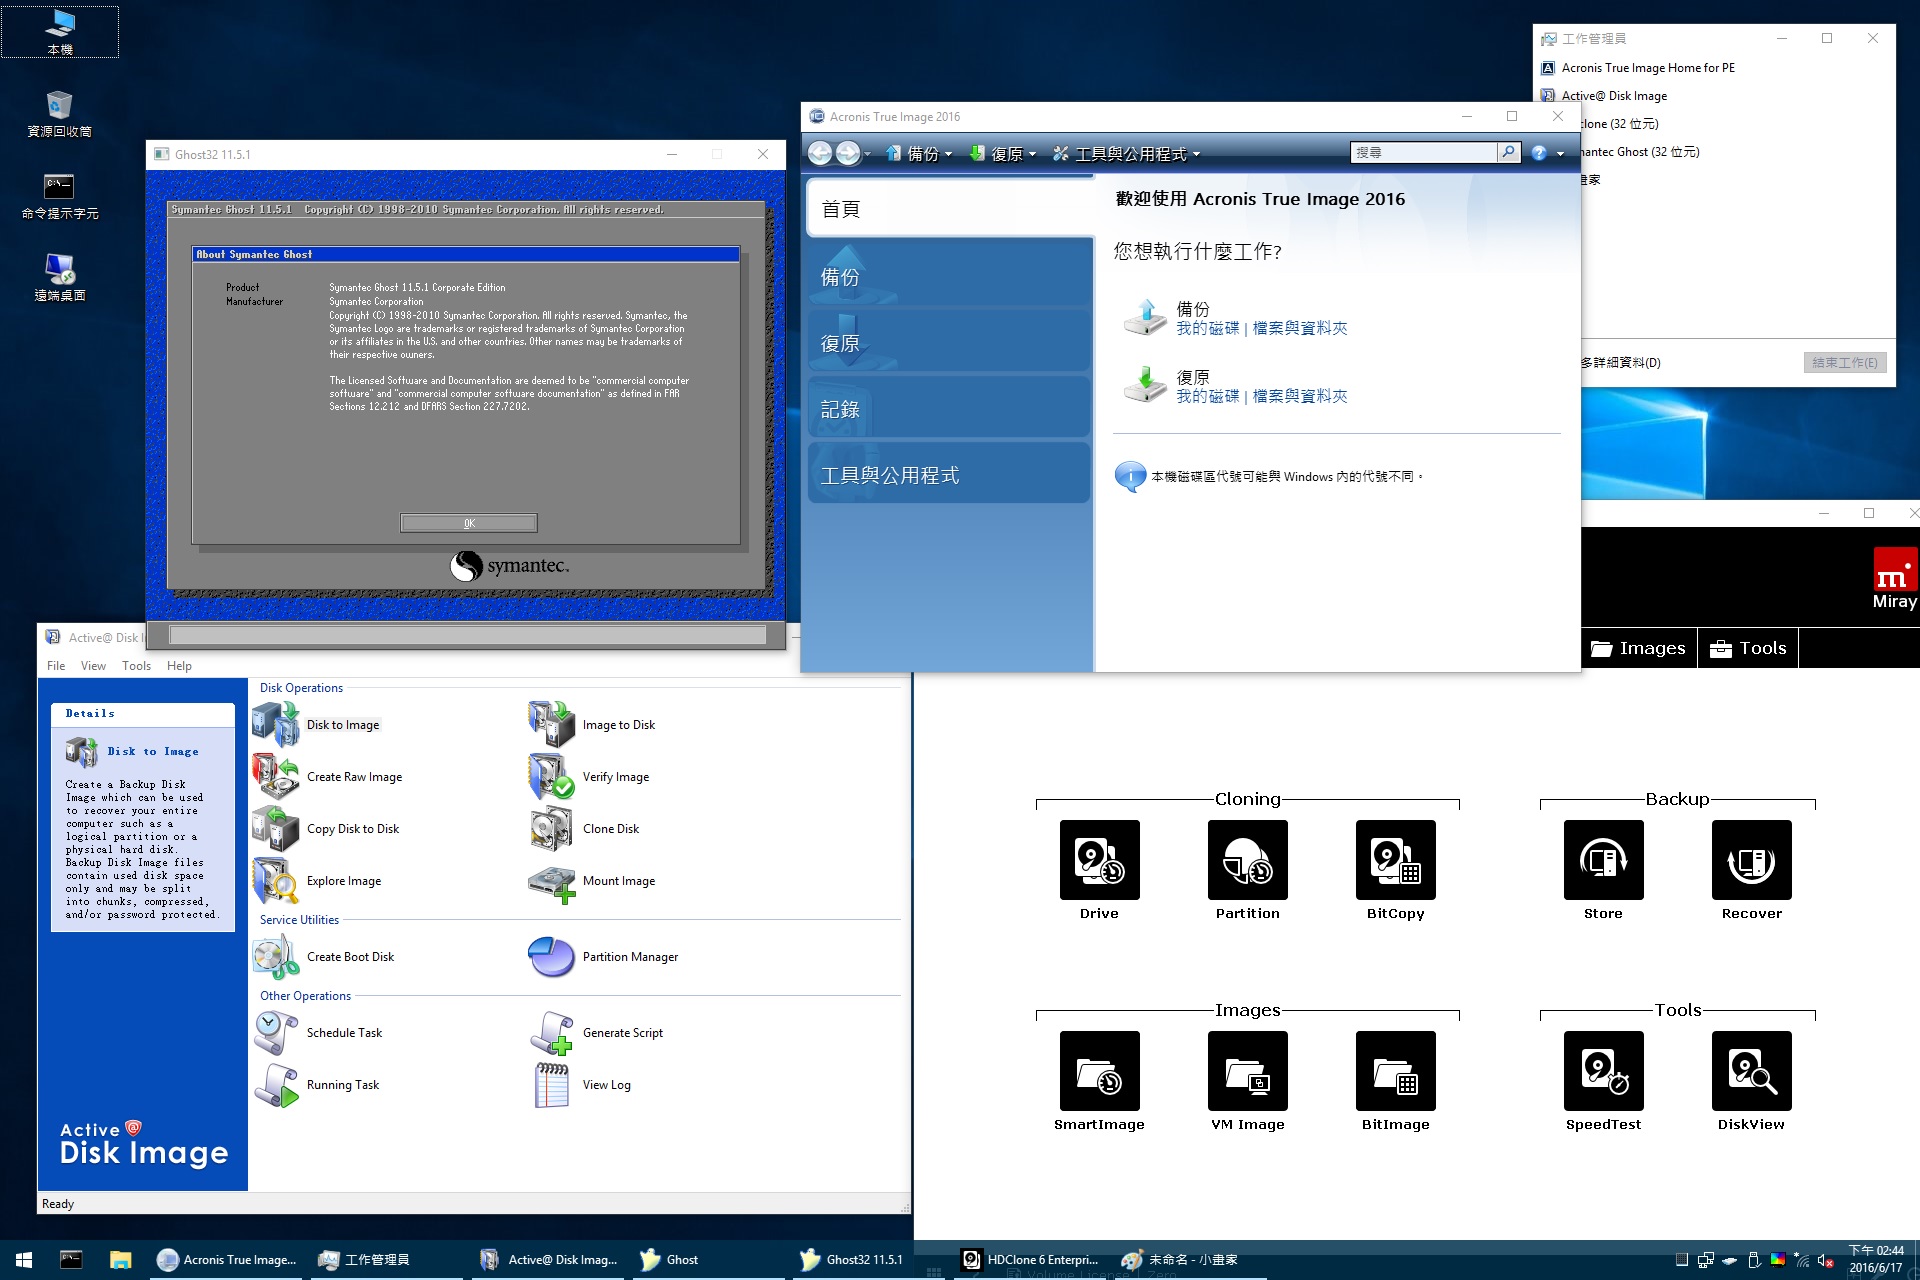Switch to HDClone Tools tab
Screen dimensions: 1920x1280
[x=1748, y=648]
